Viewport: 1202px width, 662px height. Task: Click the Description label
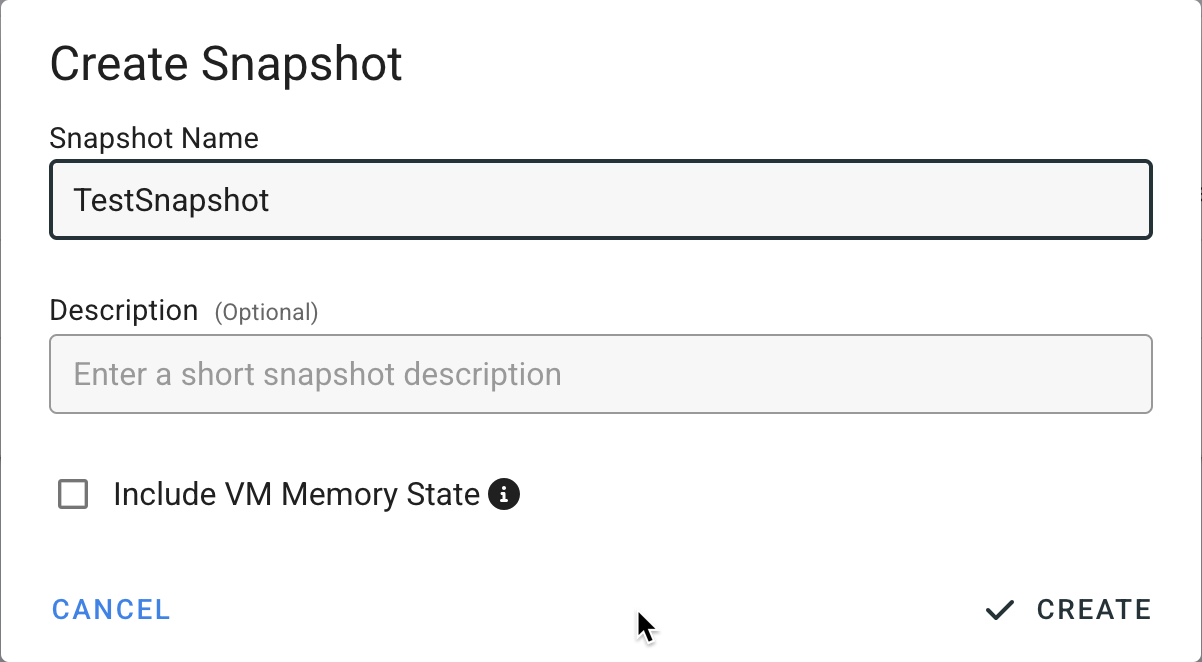coord(124,311)
